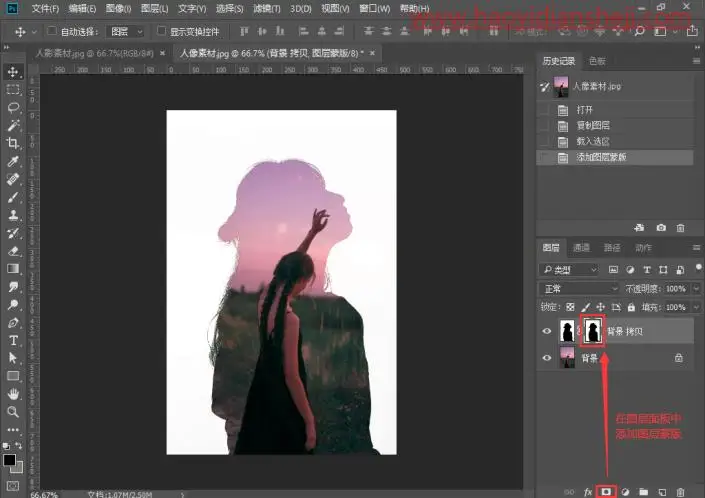Select 背景 拷贝 layer mask thumbnail

pos(593,331)
